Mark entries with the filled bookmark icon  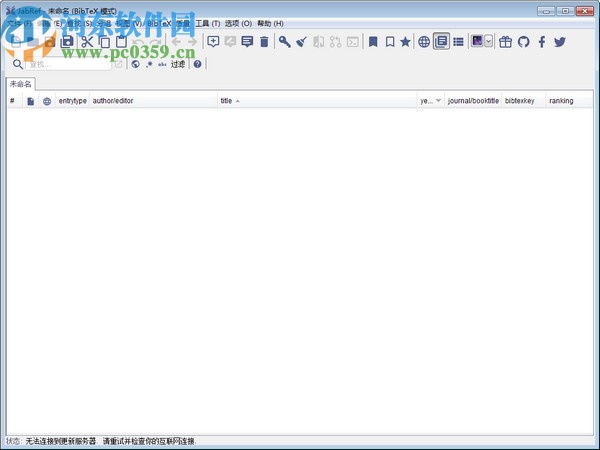coord(373,41)
